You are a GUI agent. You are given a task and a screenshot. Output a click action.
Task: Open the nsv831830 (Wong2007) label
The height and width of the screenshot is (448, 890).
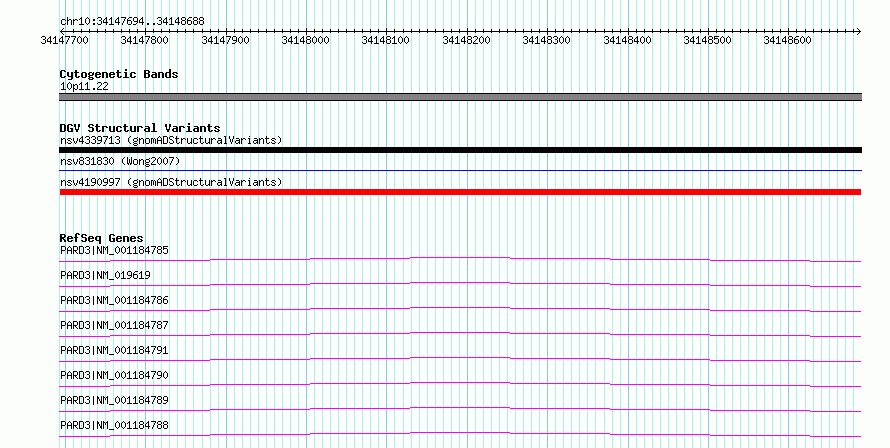(x=120, y=161)
